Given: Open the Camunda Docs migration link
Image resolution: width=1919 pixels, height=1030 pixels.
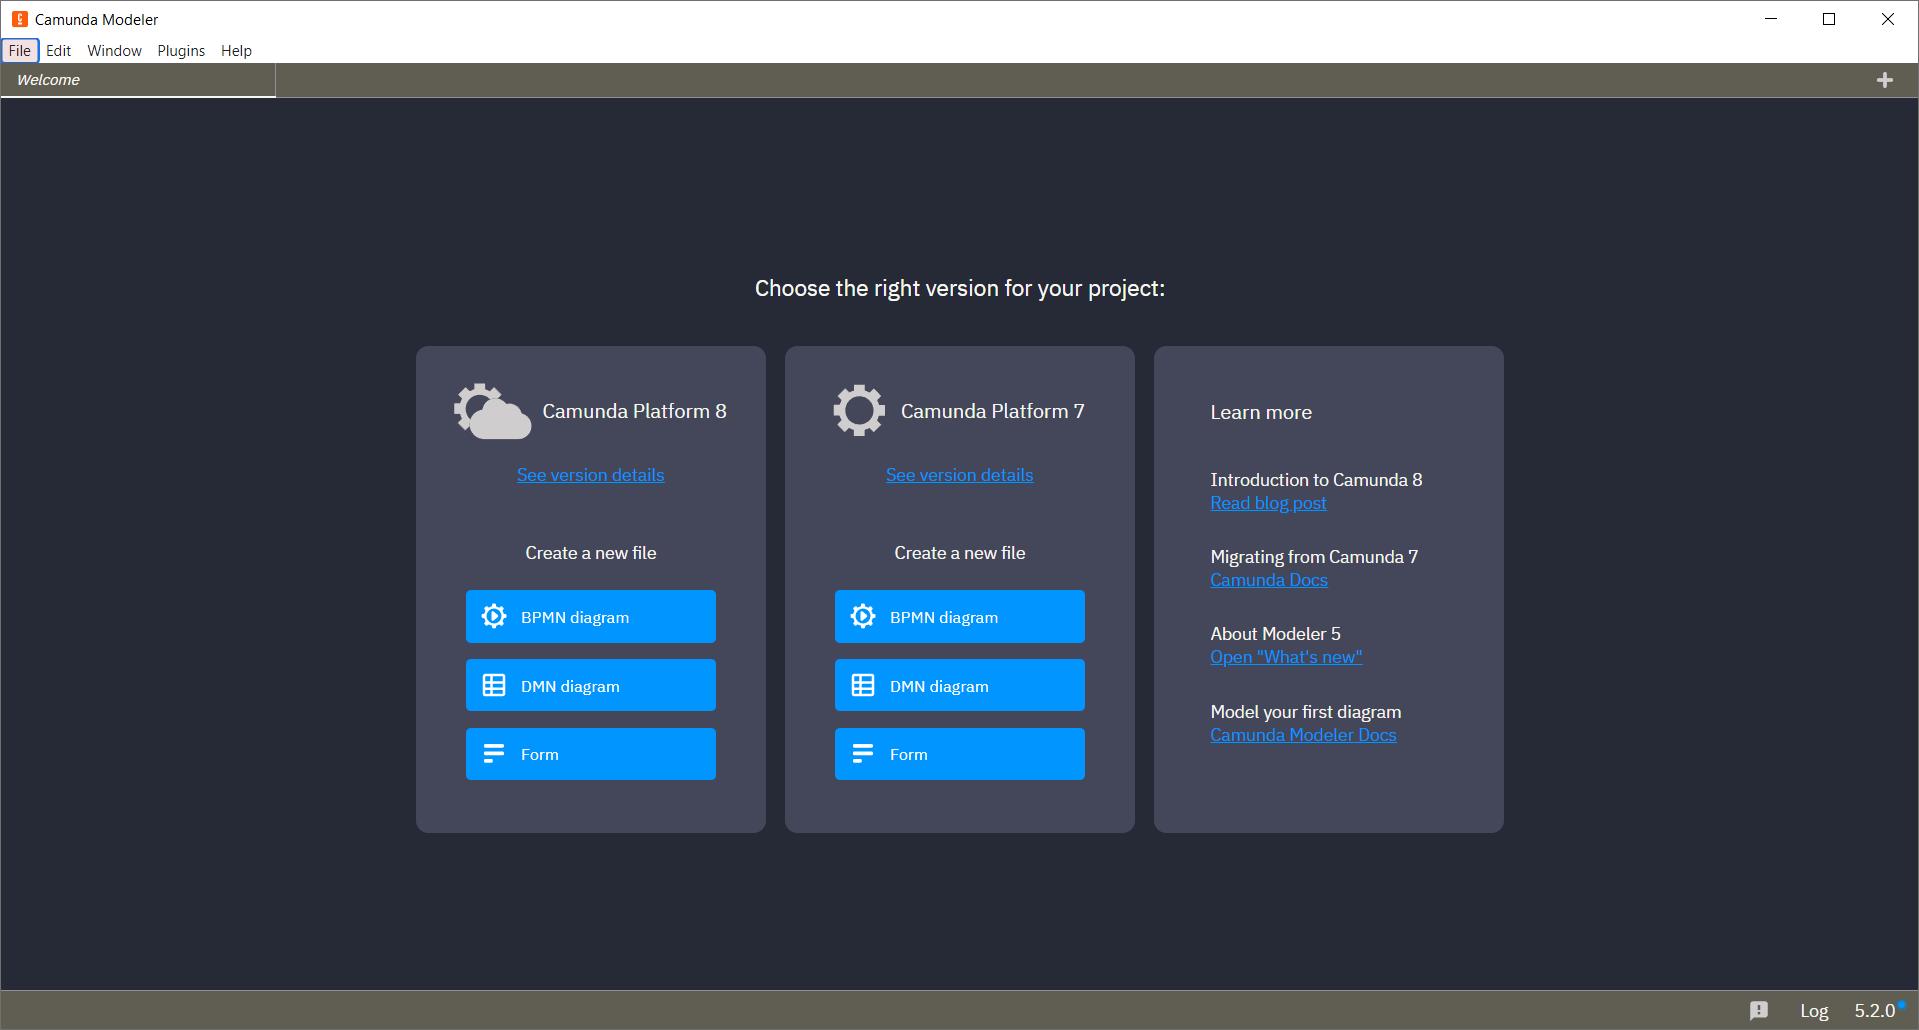Looking at the screenshot, I should pyautogui.click(x=1269, y=580).
